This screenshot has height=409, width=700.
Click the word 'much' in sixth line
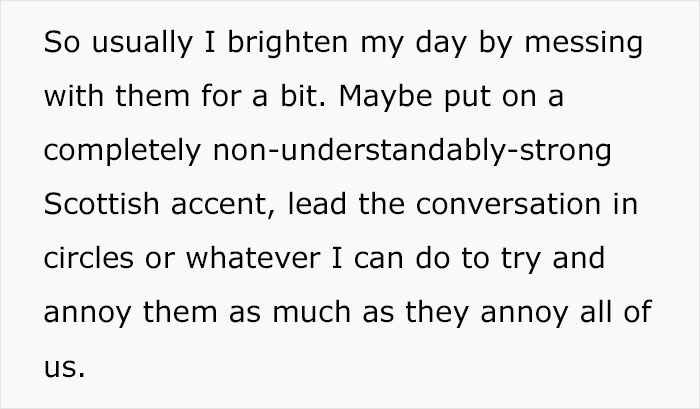click(x=312, y=311)
